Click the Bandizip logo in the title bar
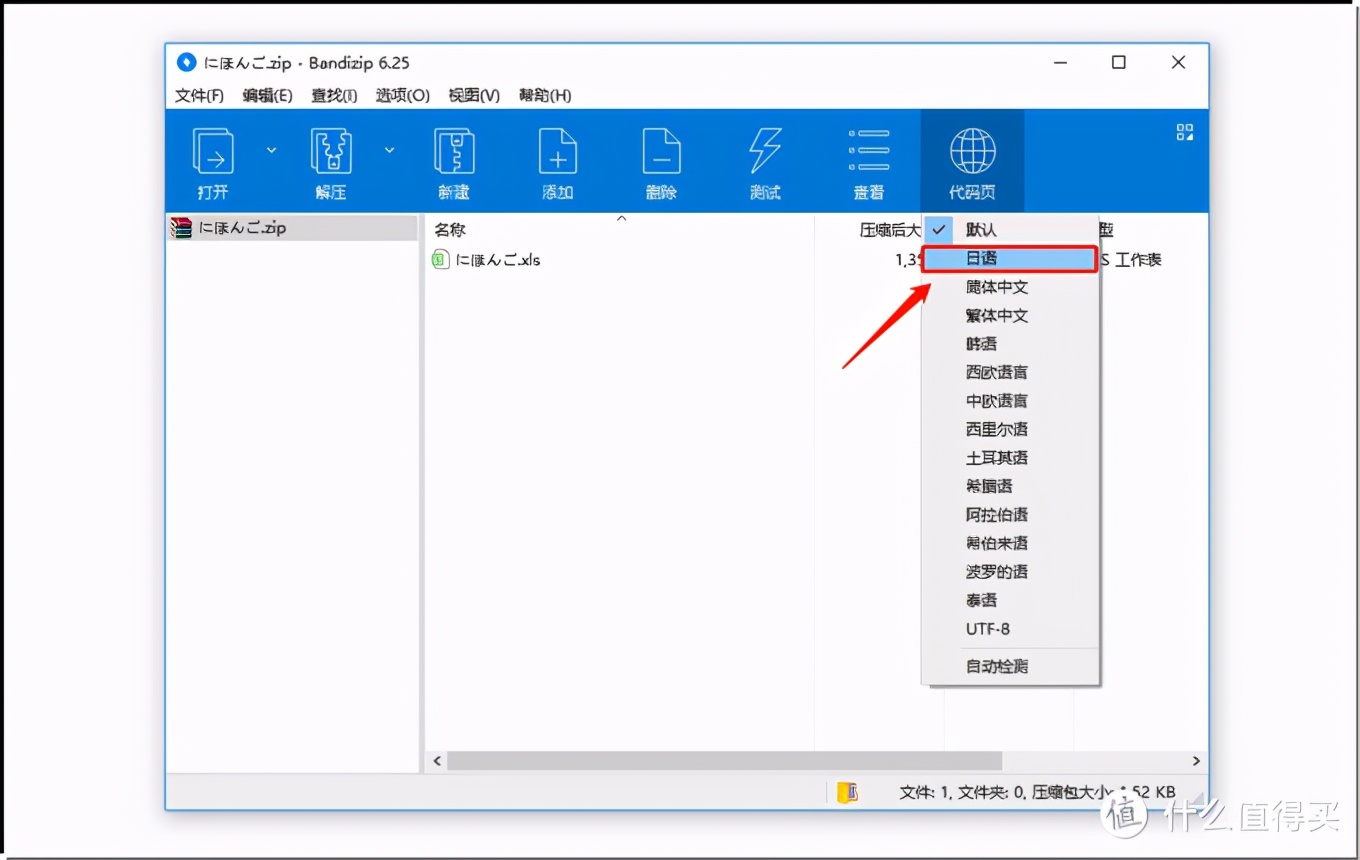The width and height of the screenshot is (1360, 860). click(186, 62)
